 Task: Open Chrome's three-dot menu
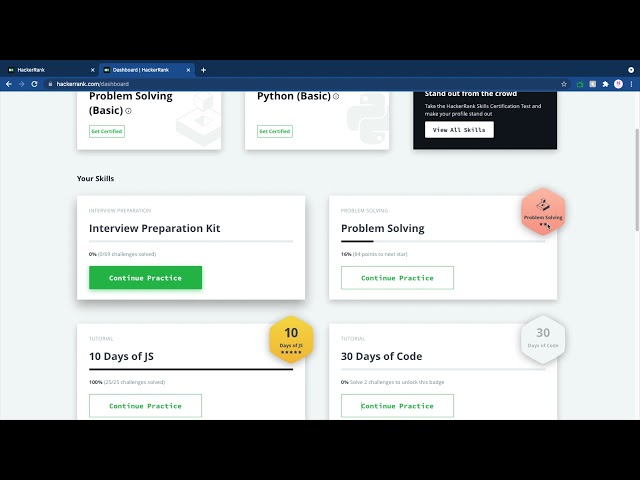click(x=631, y=84)
